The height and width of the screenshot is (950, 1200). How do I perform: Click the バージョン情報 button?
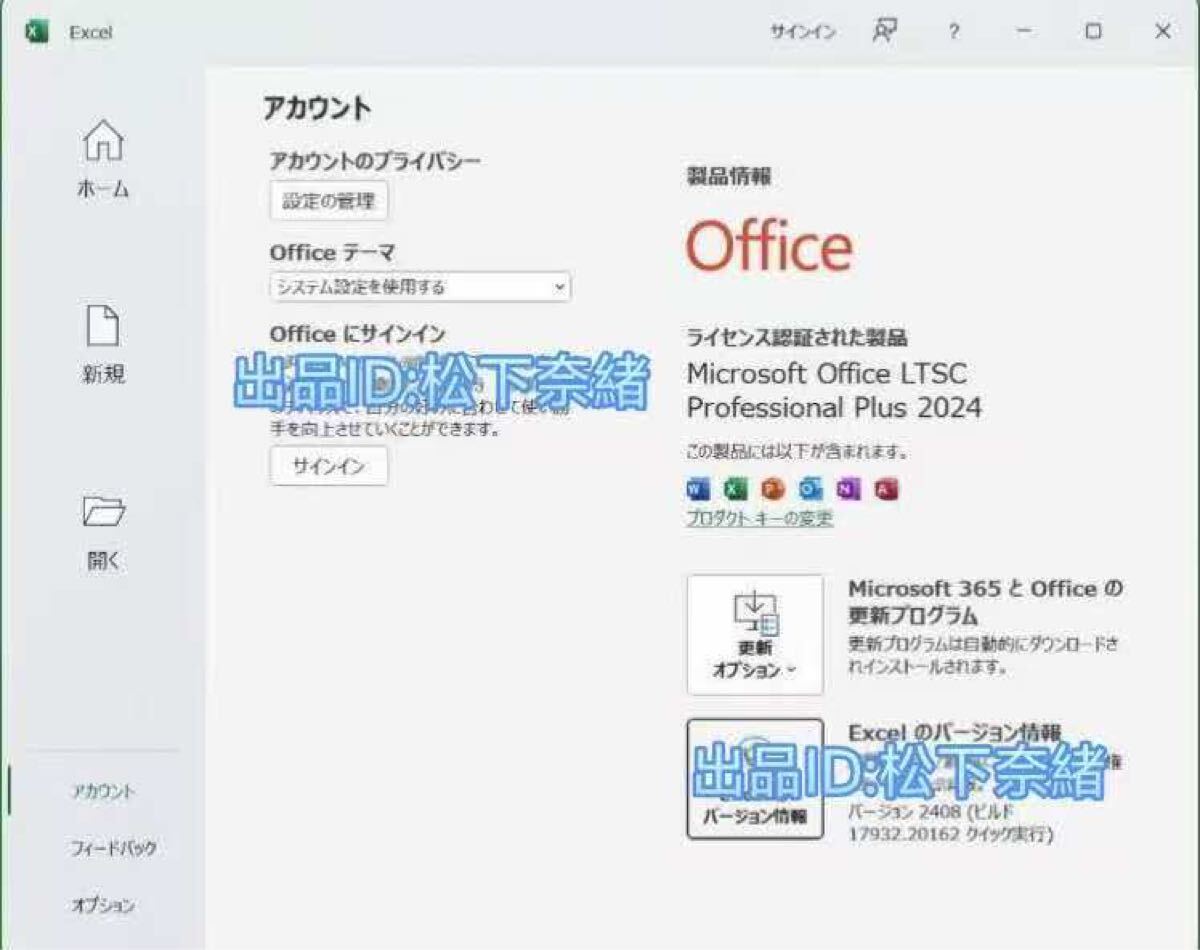point(755,779)
